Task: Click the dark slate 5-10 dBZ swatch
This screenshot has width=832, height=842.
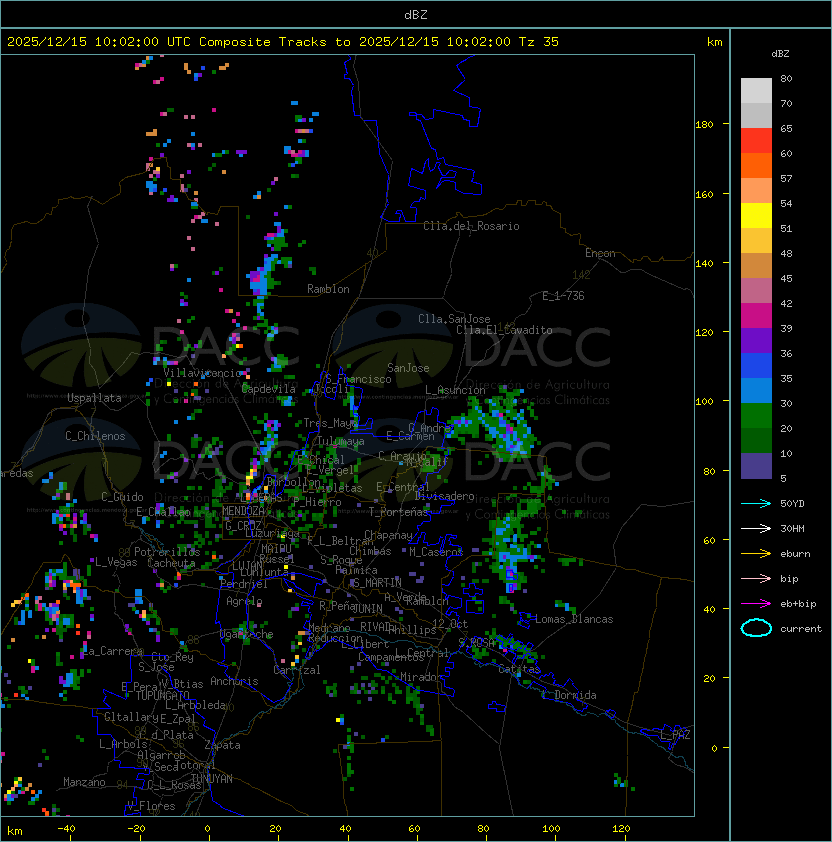Action: click(756, 466)
